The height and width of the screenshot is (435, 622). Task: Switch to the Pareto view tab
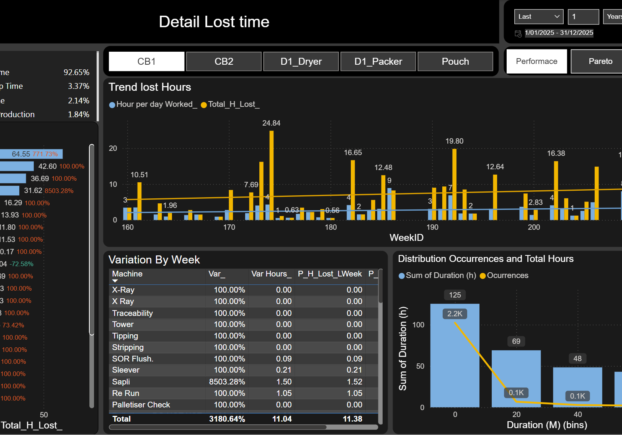click(x=597, y=61)
